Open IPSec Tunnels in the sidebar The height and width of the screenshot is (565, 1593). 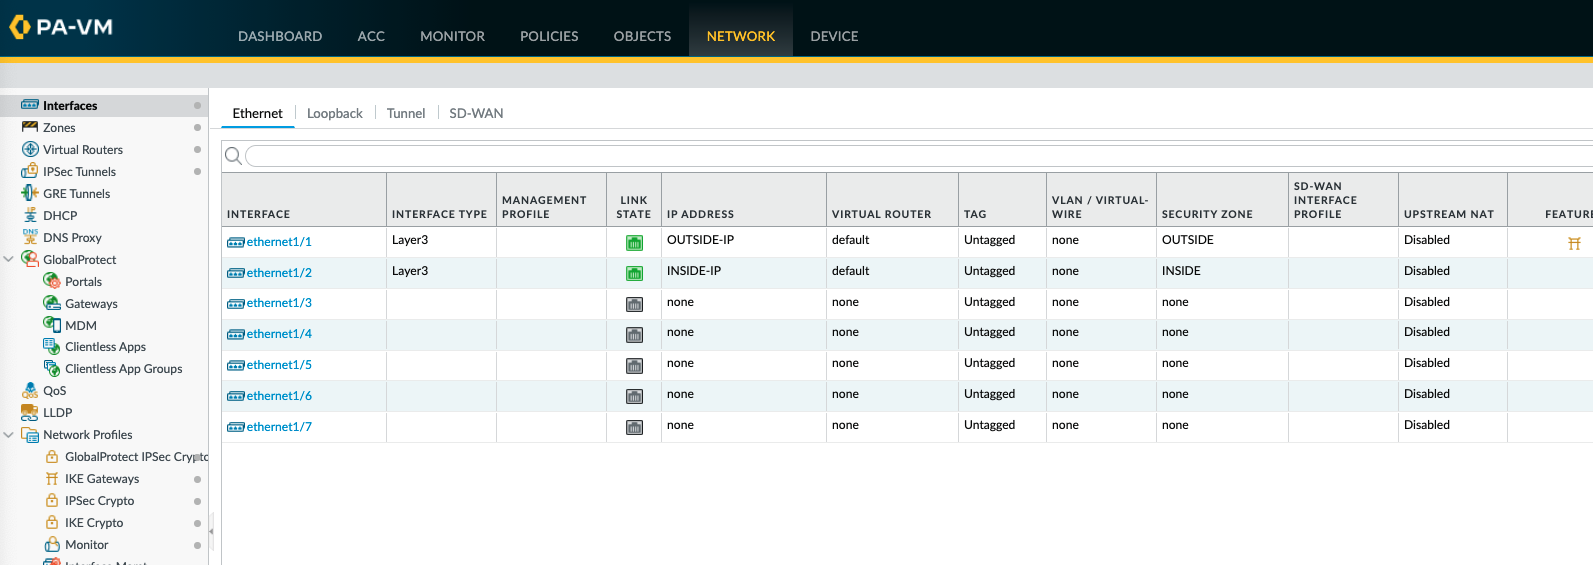79,172
